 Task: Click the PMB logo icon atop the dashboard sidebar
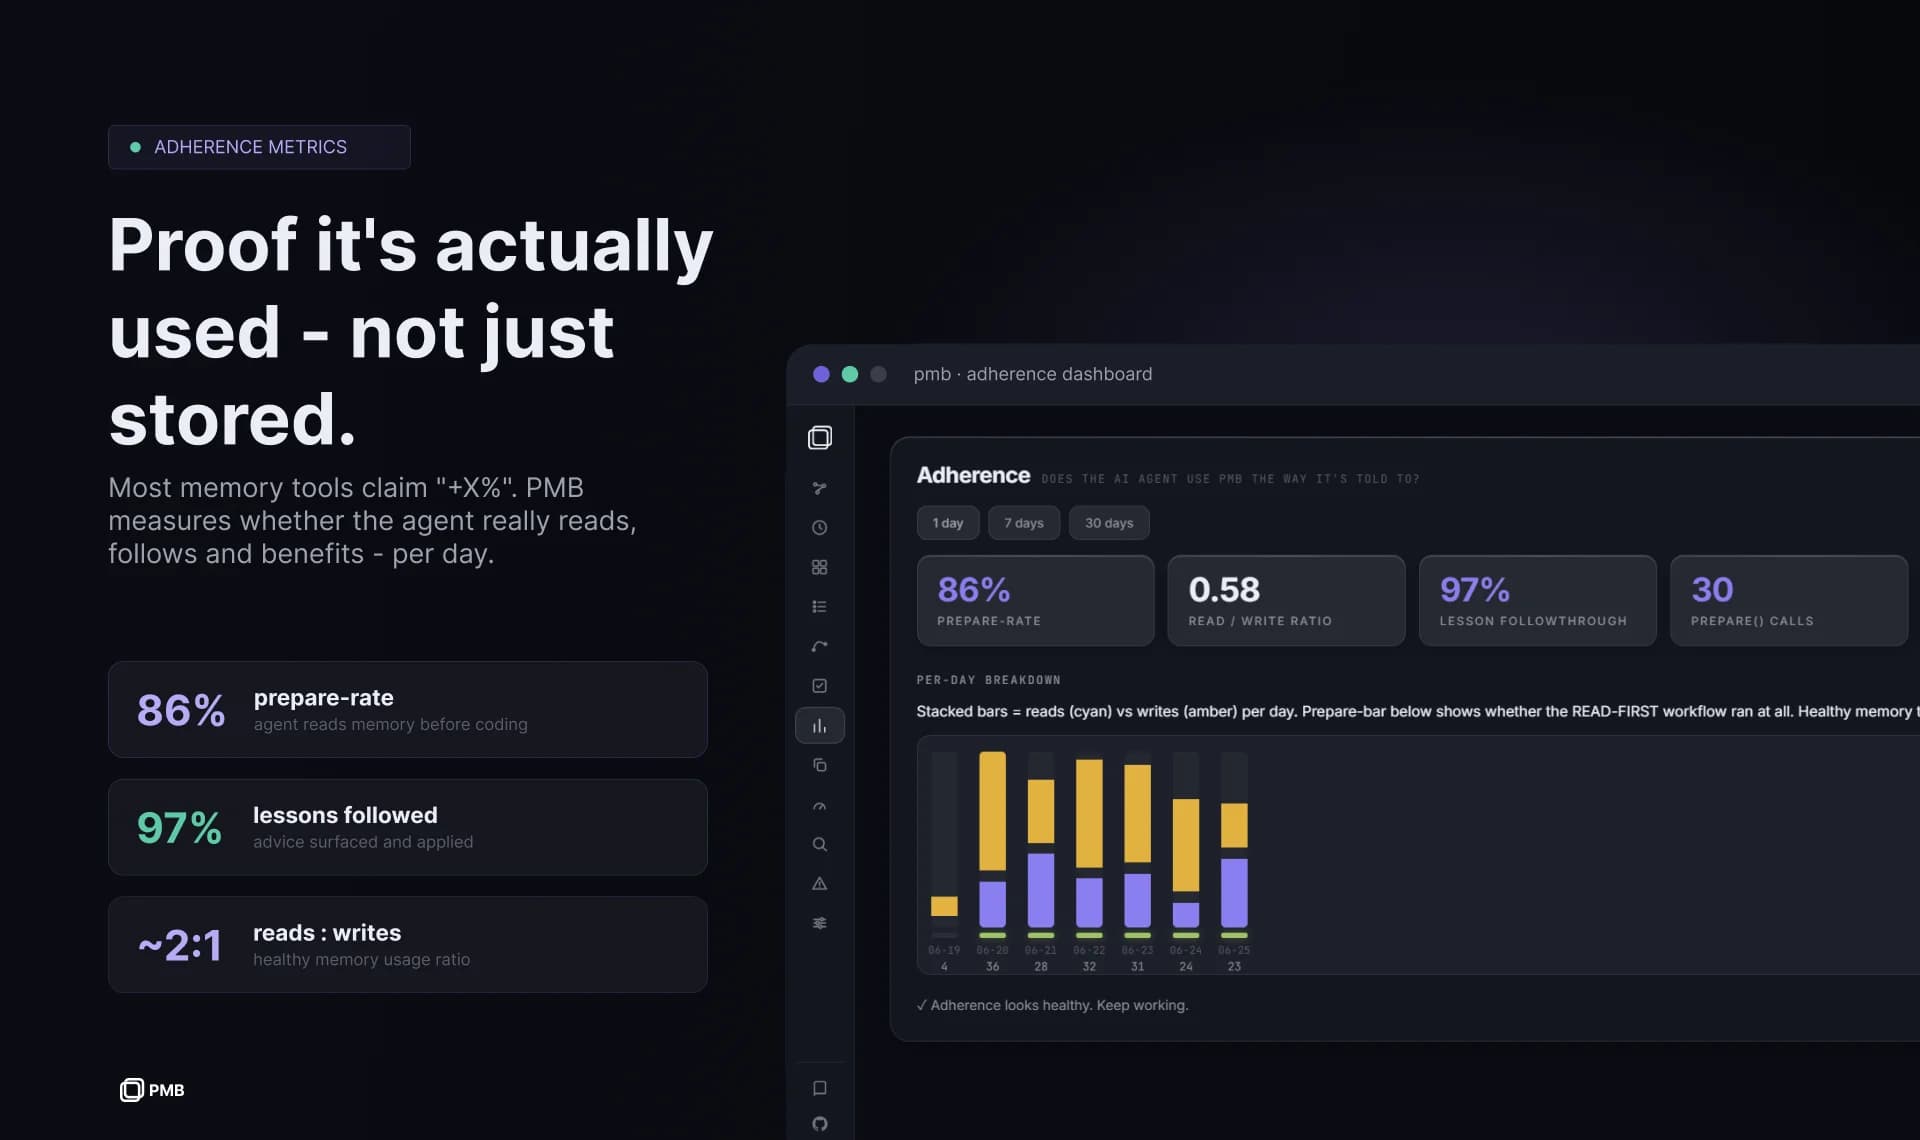[x=820, y=437]
